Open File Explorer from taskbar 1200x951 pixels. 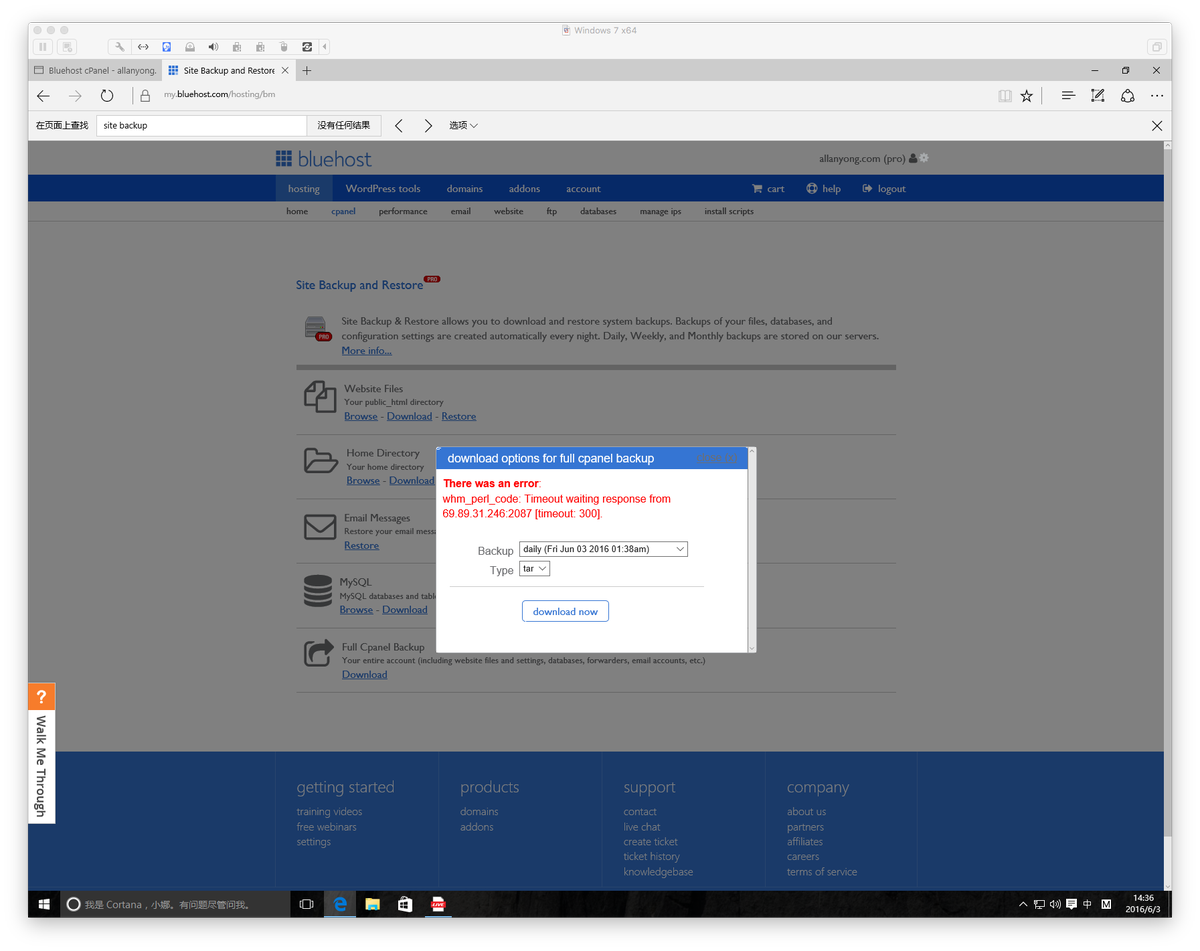click(x=372, y=904)
